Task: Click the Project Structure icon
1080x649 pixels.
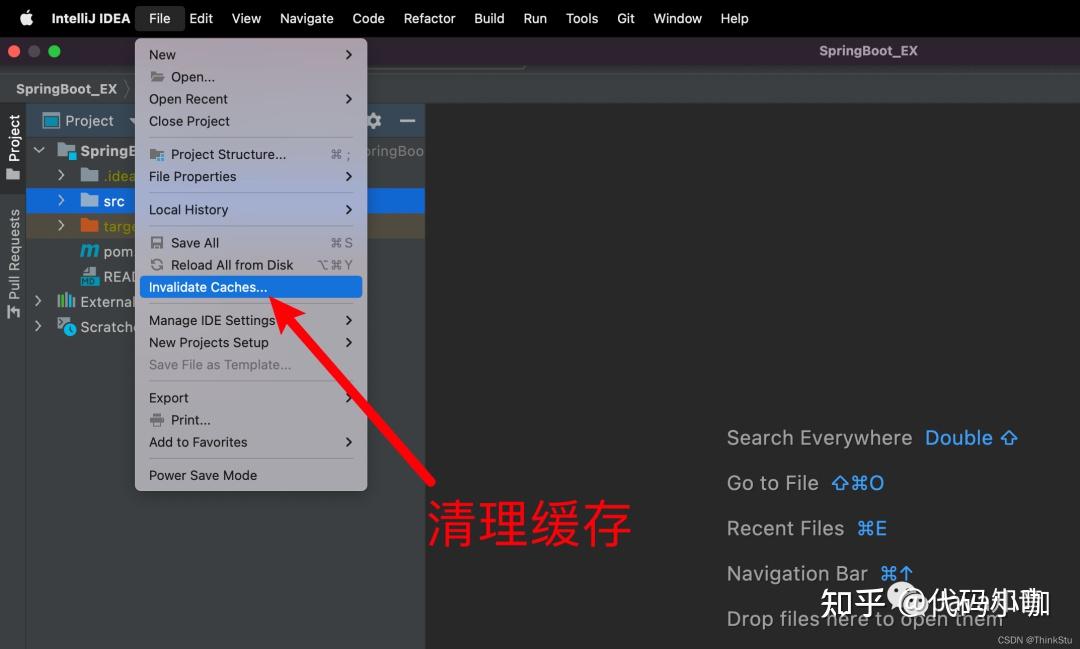Action: [x=157, y=154]
